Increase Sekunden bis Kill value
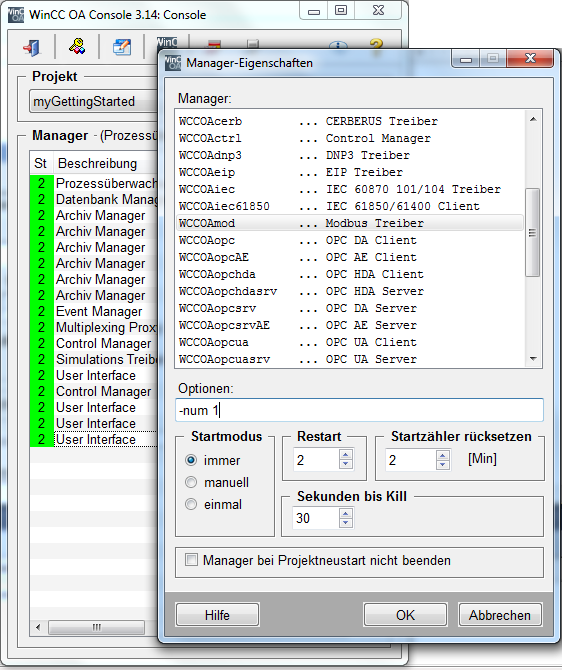Image resolution: width=562 pixels, height=670 pixels. (346, 513)
